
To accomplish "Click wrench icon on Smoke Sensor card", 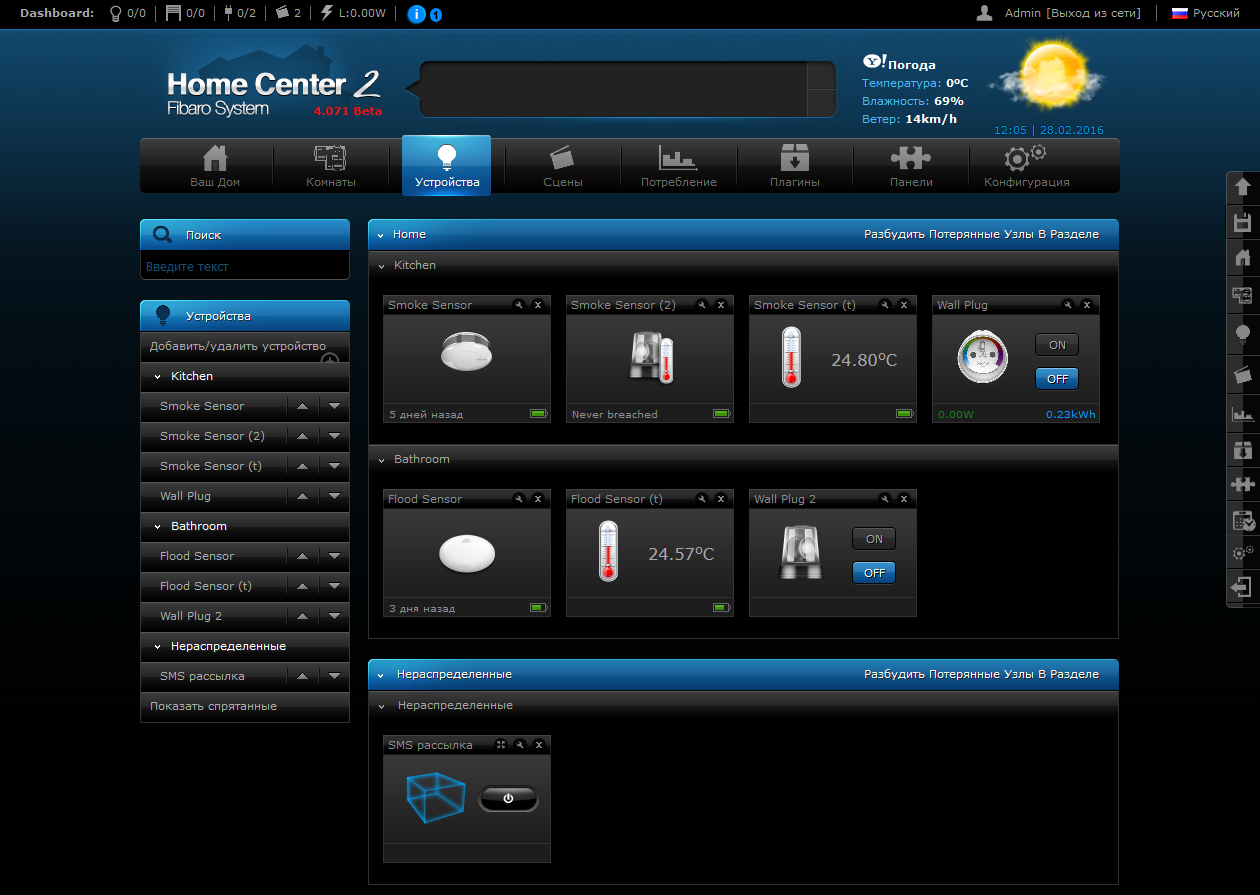I will coord(519,305).
